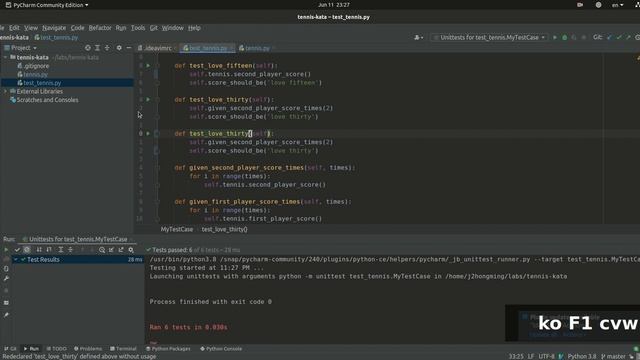Run Unittests with the green toolbar play button
Viewport: 640px width, 360px height.
click(x=555, y=37)
